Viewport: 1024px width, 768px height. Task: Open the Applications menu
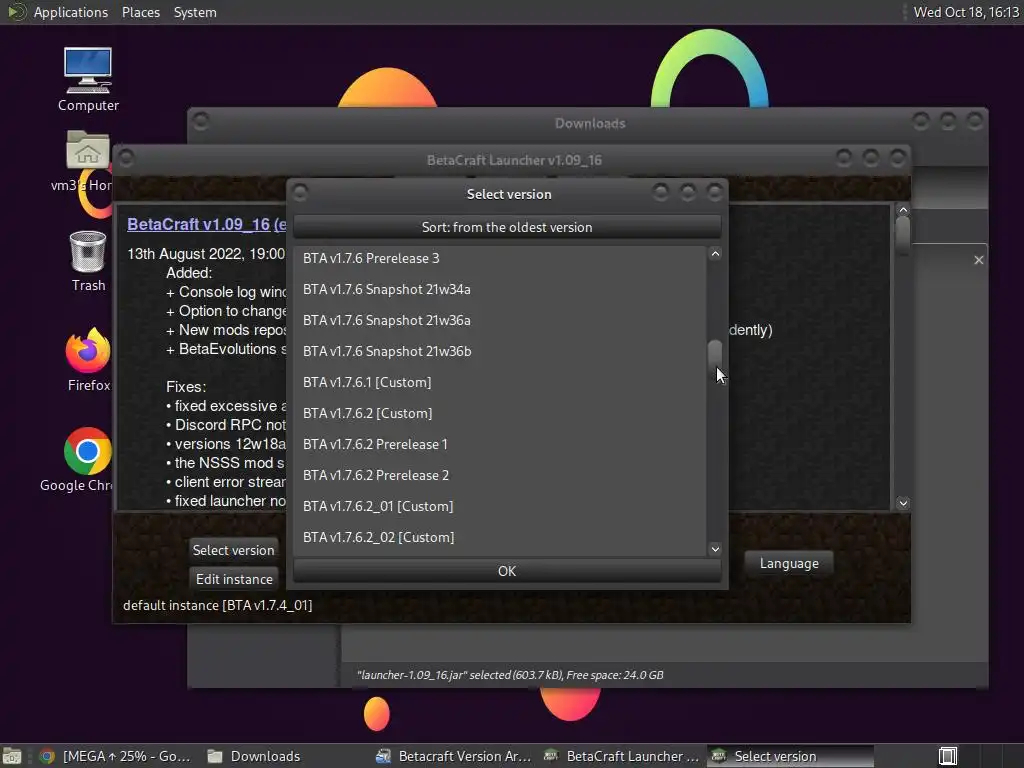tap(71, 12)
